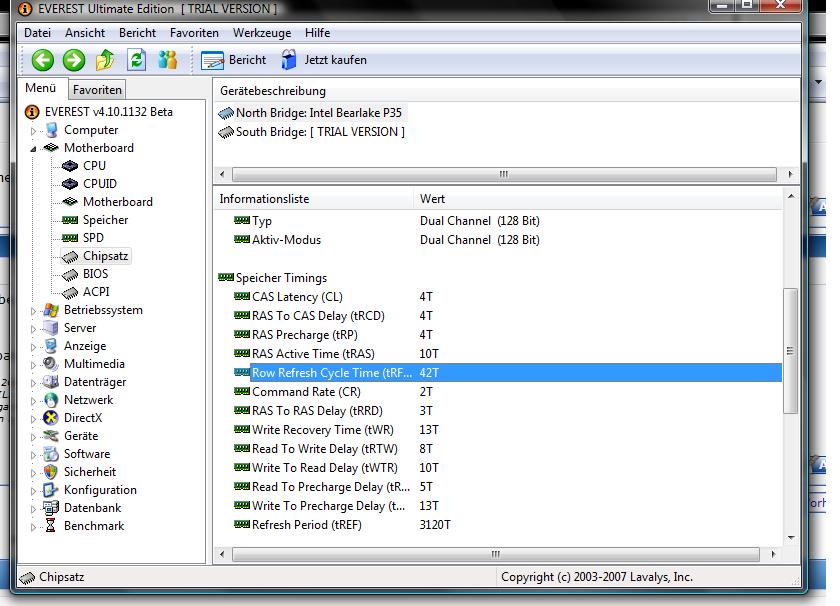The image size is (840, 606).
Task: Click the Multimedia speaker icon
Action: (51, 364)
